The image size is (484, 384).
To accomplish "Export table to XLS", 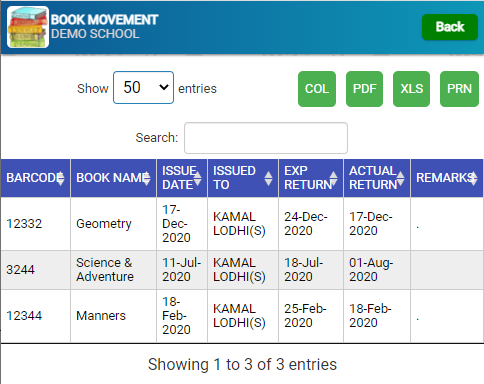I will [x=412, y=89].
